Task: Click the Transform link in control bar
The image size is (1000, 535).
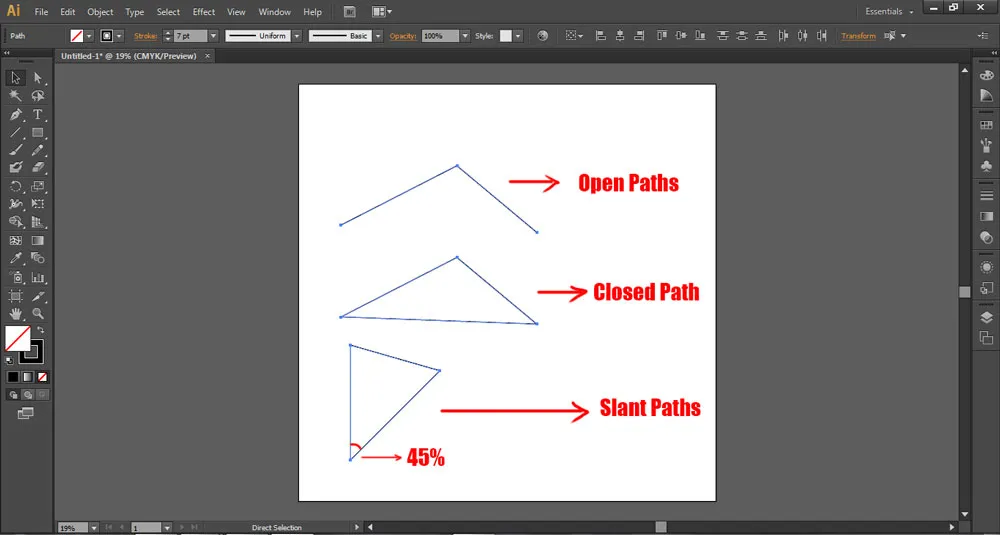Action: click(x=858, y=36)
